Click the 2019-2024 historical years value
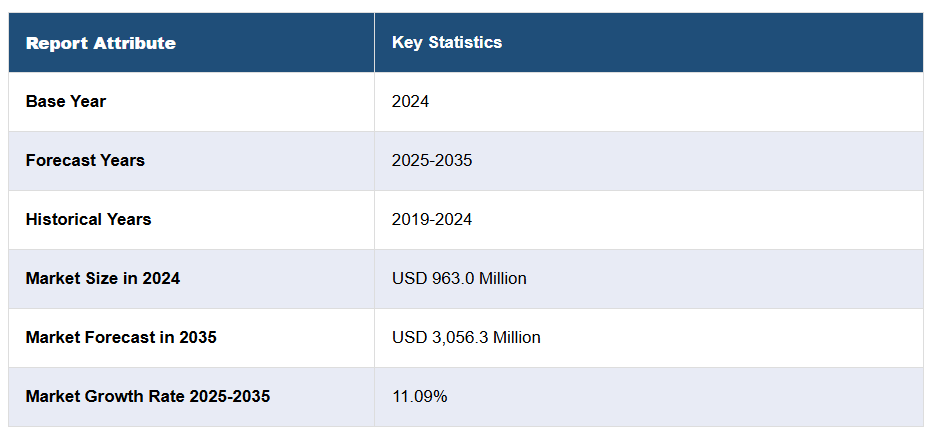 click(x=432, y=219)
